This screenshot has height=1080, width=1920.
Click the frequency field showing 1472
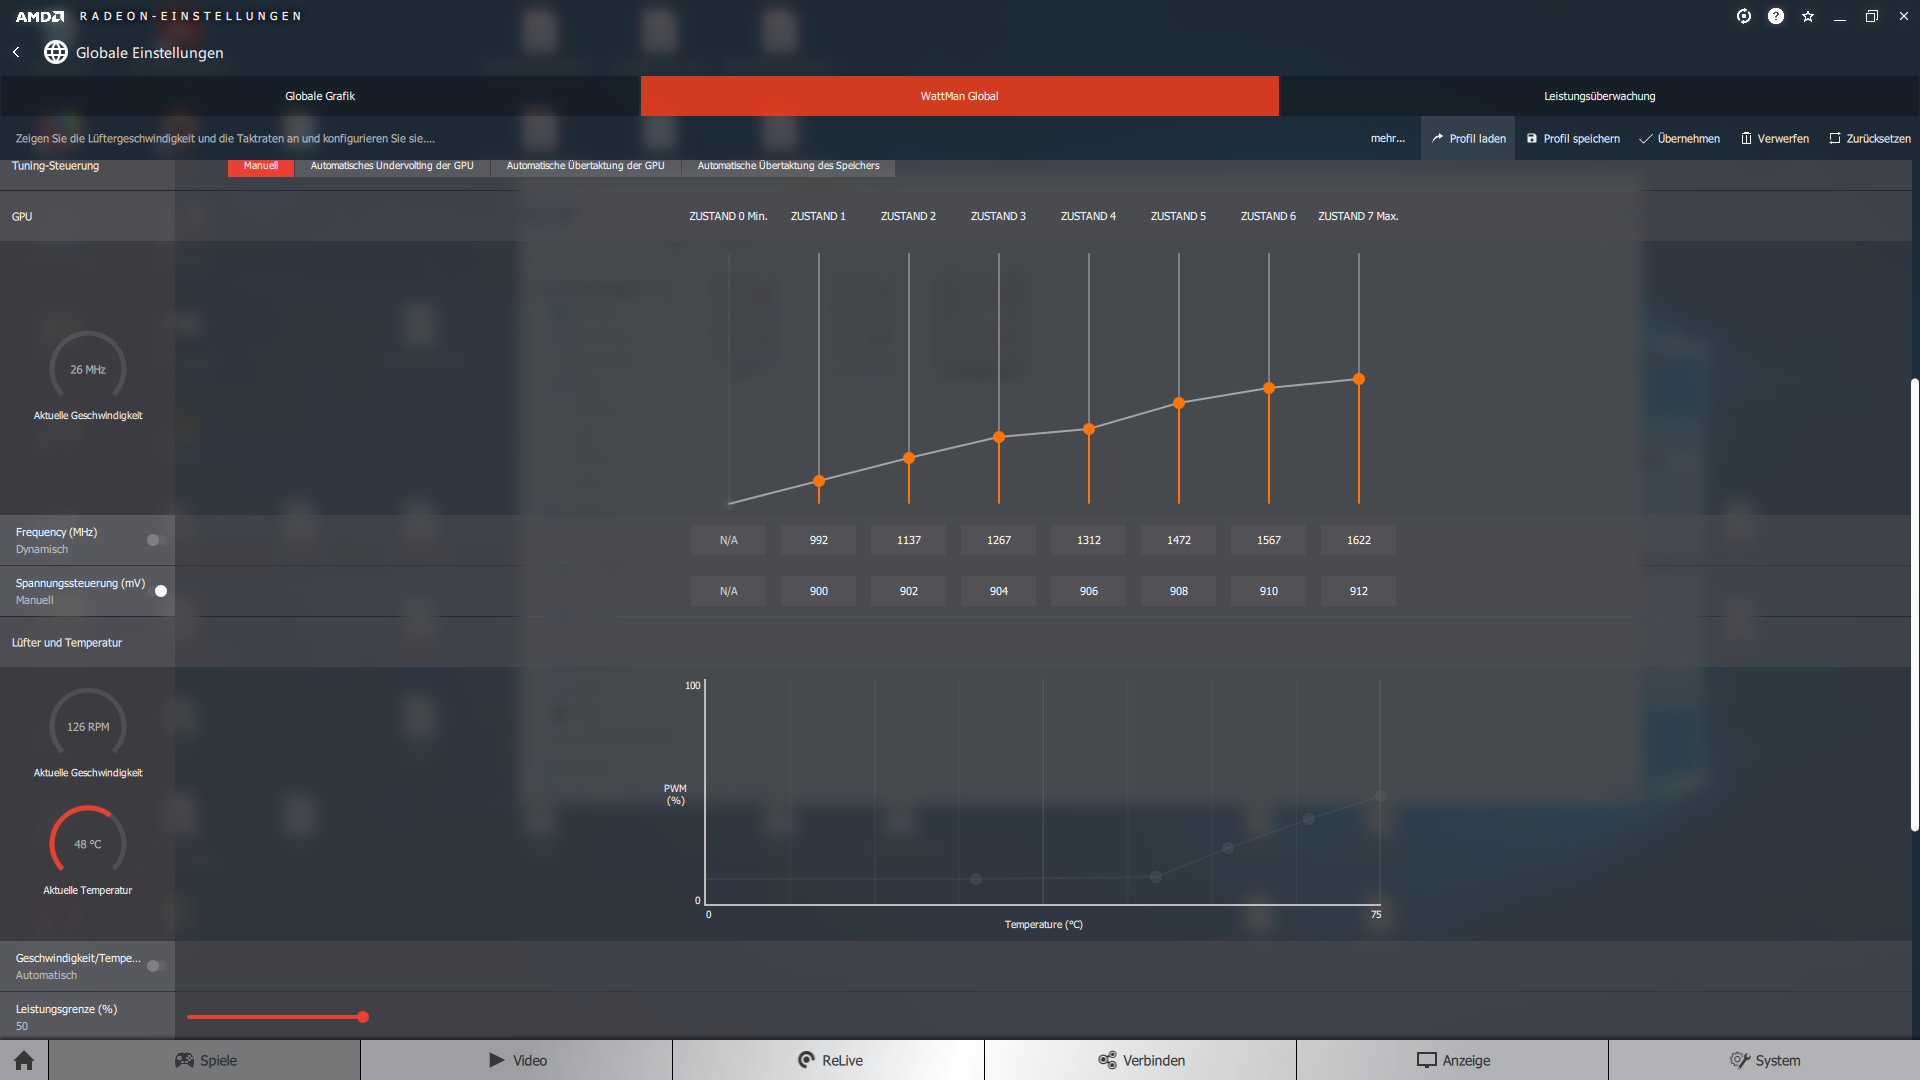point(1179,540)
